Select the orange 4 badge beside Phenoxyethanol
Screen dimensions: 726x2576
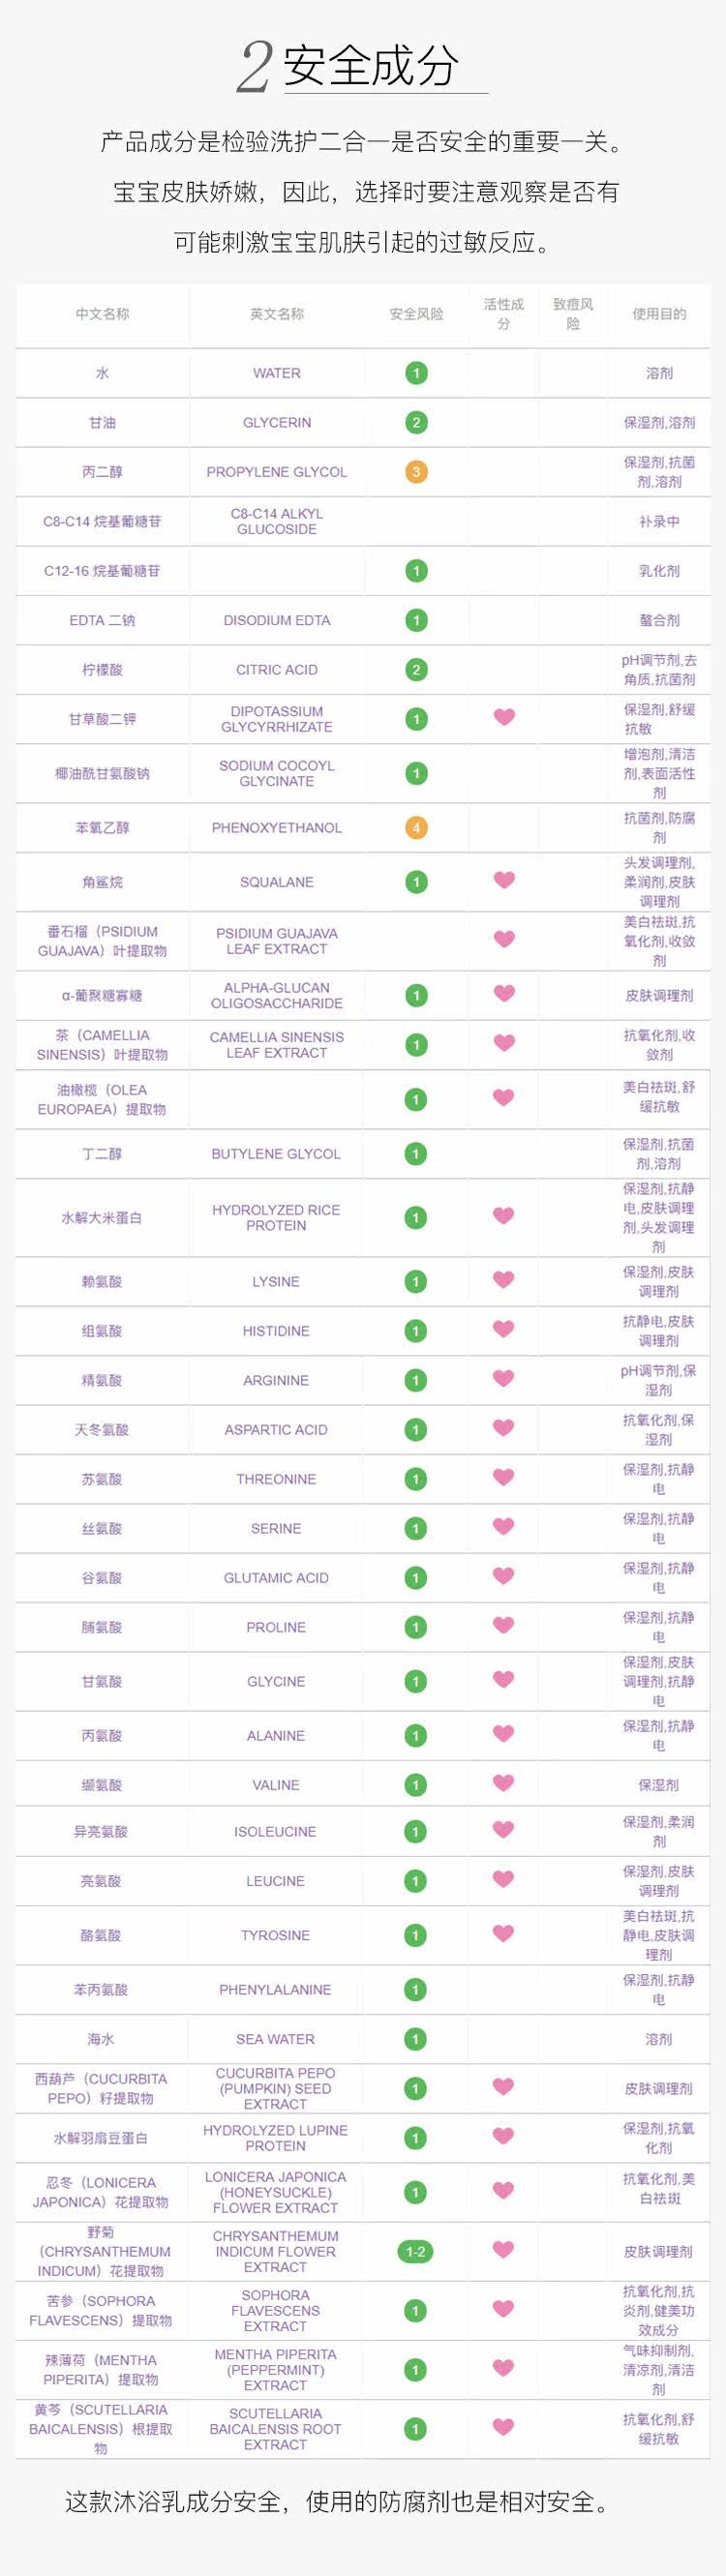[416, 828]
